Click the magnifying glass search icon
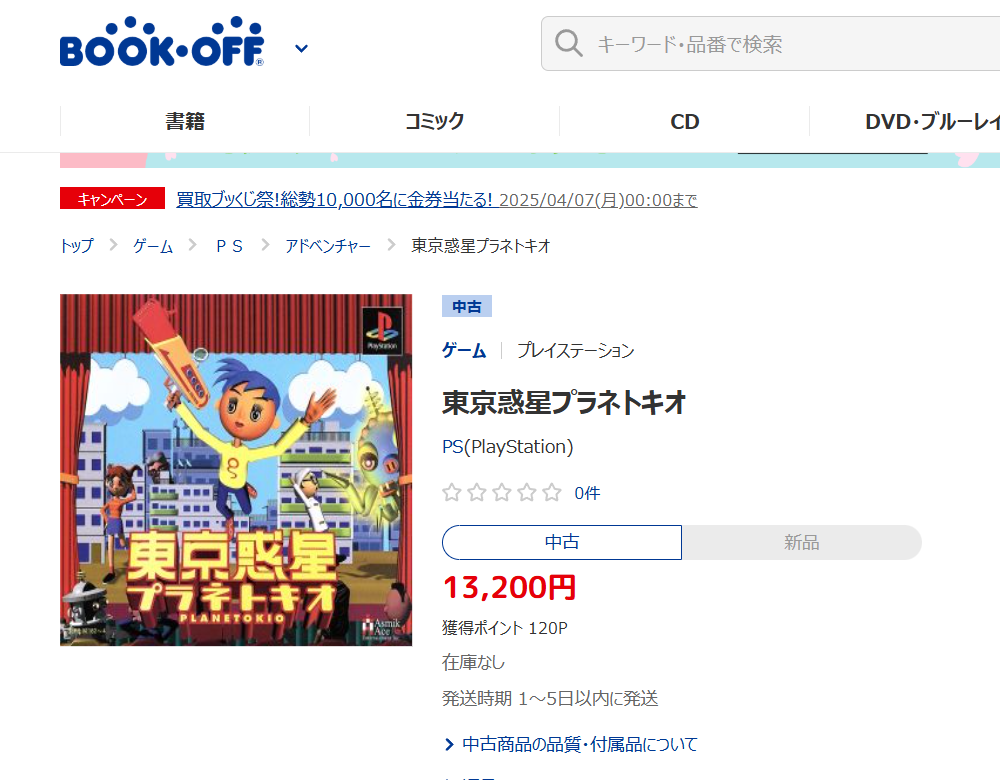The height and width of the screenshot is (780, 1000). click(x=568, y=43)
